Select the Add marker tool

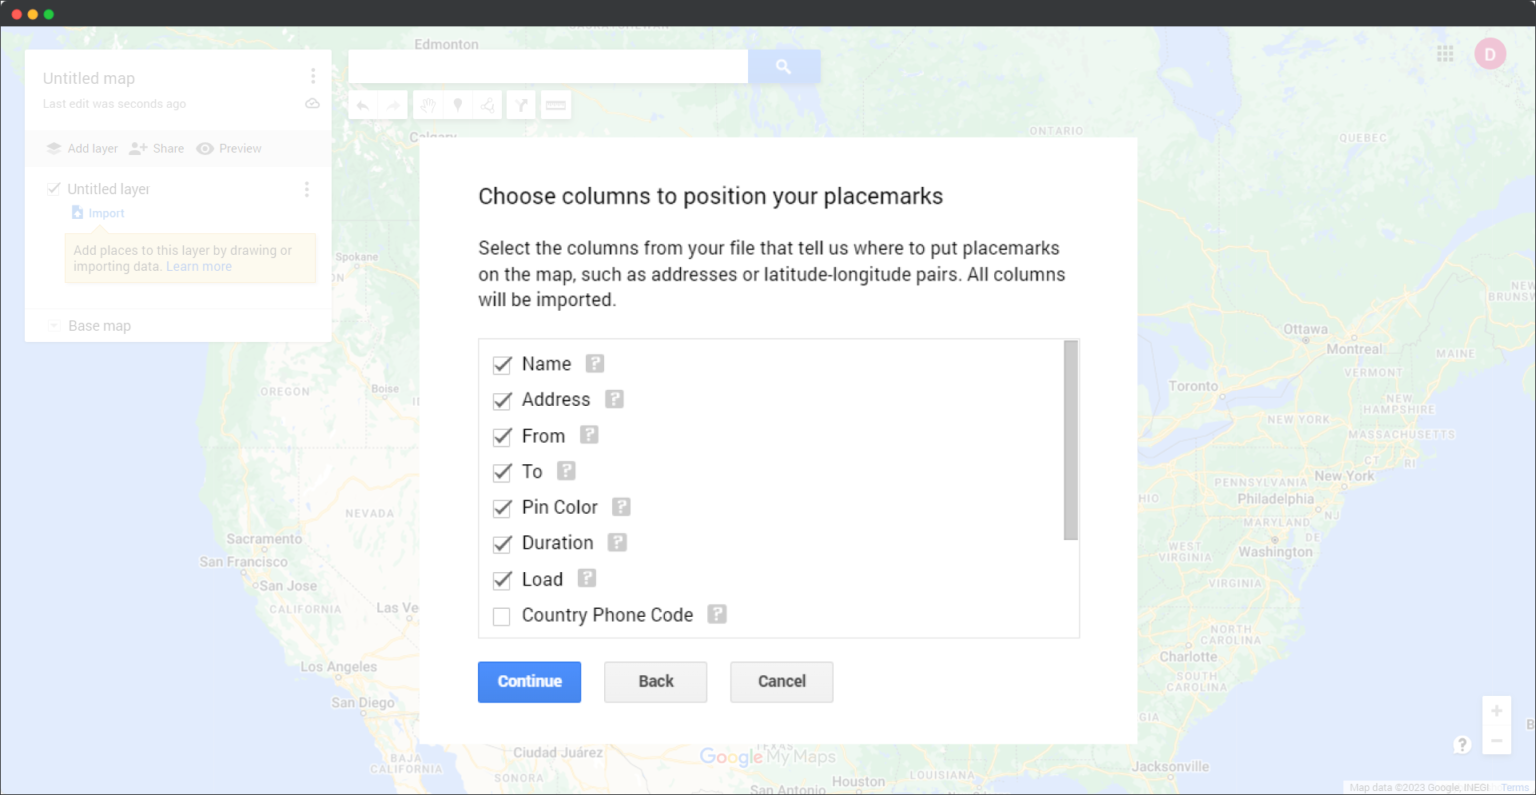457,104
